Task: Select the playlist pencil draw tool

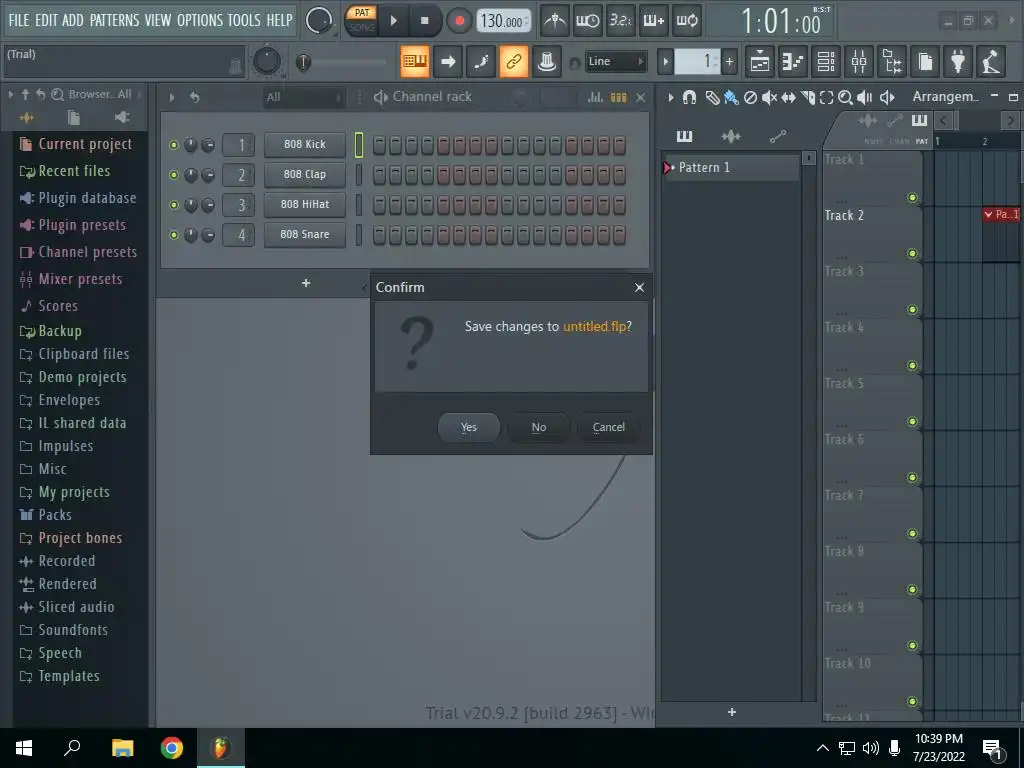Action: point(712,97)
